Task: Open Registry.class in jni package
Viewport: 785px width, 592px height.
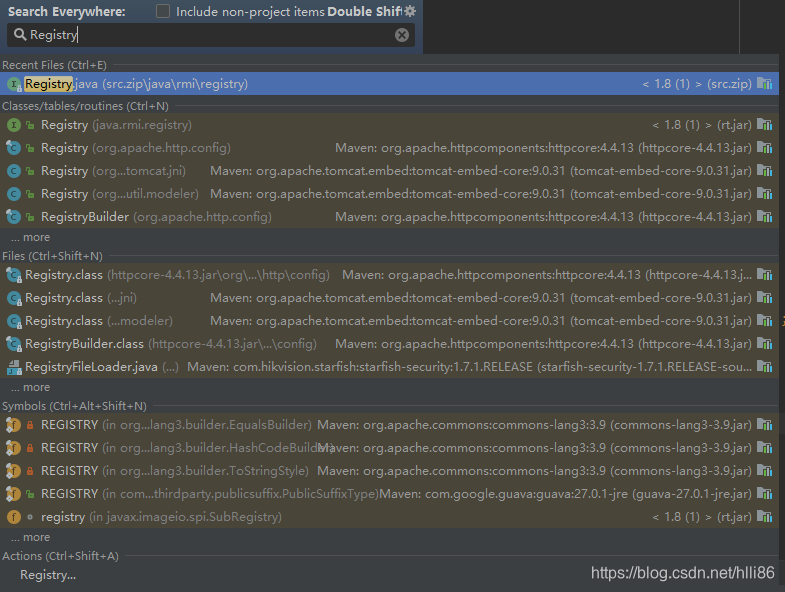Action: tap(389, 298)
